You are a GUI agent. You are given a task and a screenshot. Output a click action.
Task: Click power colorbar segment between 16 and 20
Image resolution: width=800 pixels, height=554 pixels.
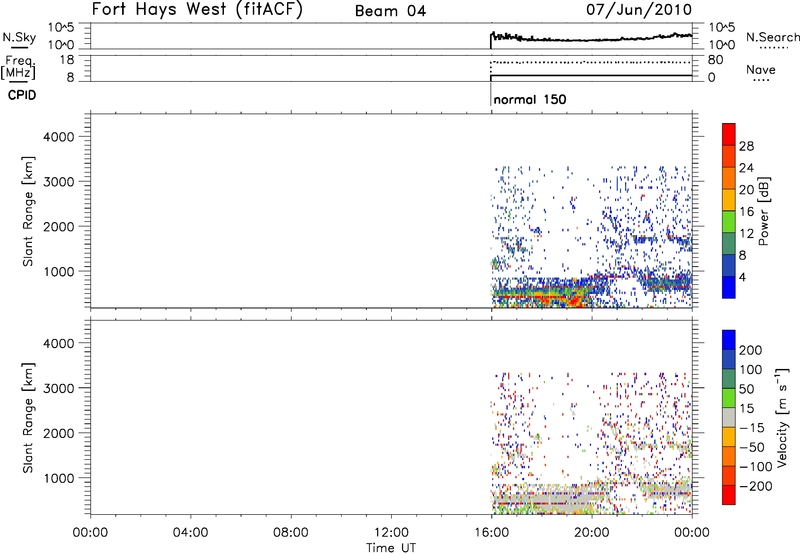point(729,200)
